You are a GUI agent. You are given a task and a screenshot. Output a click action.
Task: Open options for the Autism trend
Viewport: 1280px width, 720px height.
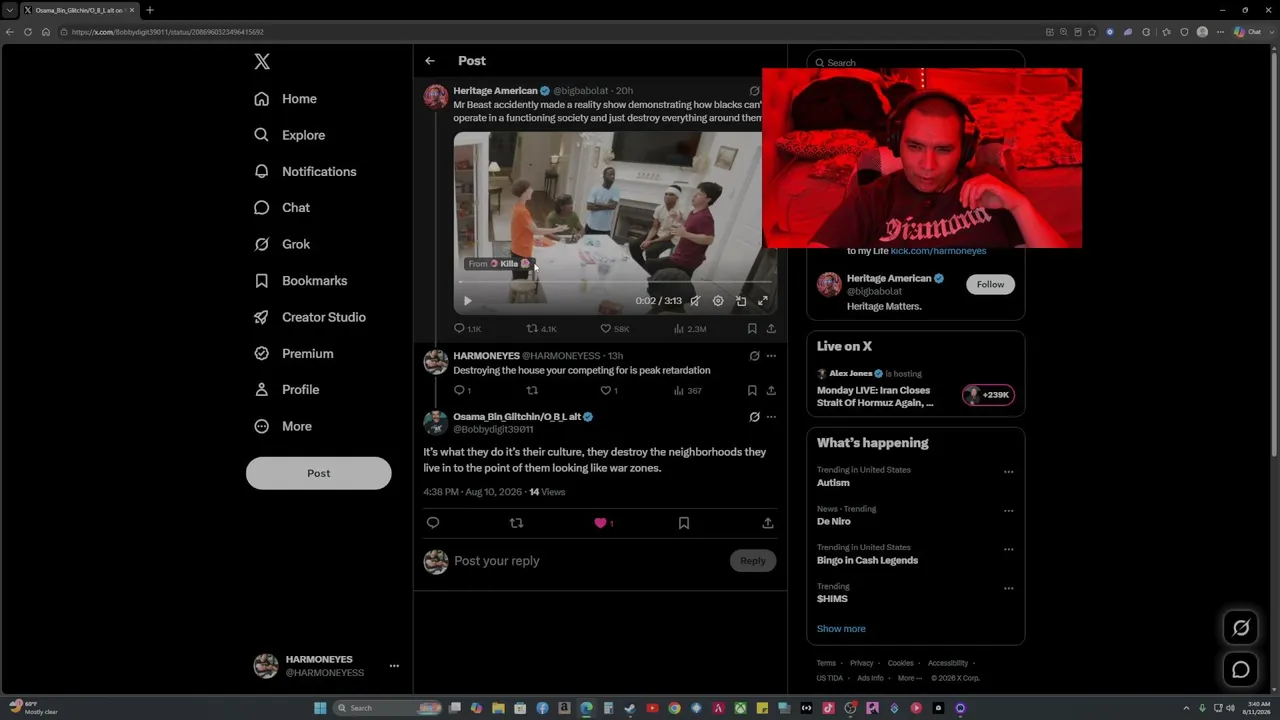point(1008,472)
